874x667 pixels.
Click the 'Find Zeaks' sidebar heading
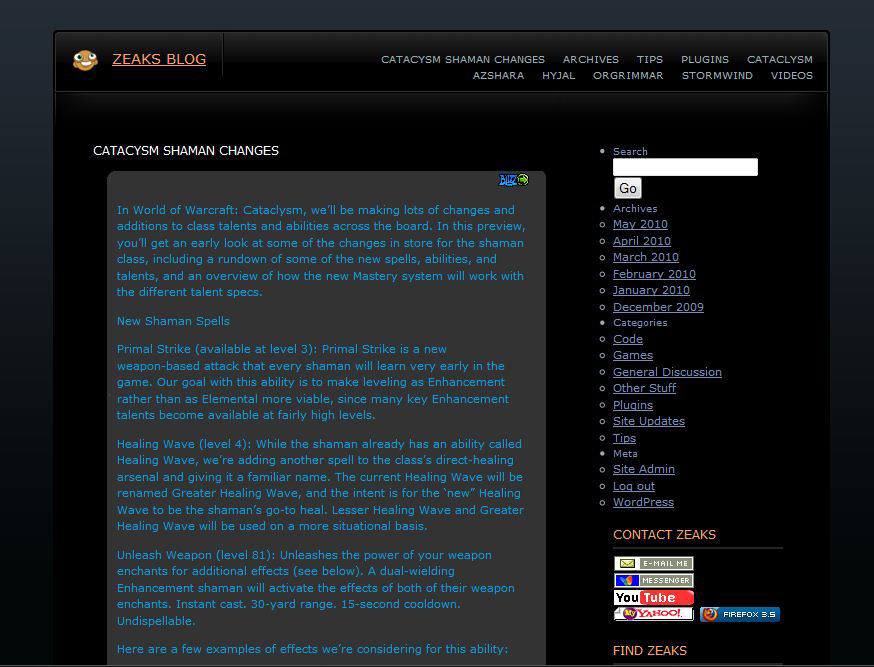(649, 650)
